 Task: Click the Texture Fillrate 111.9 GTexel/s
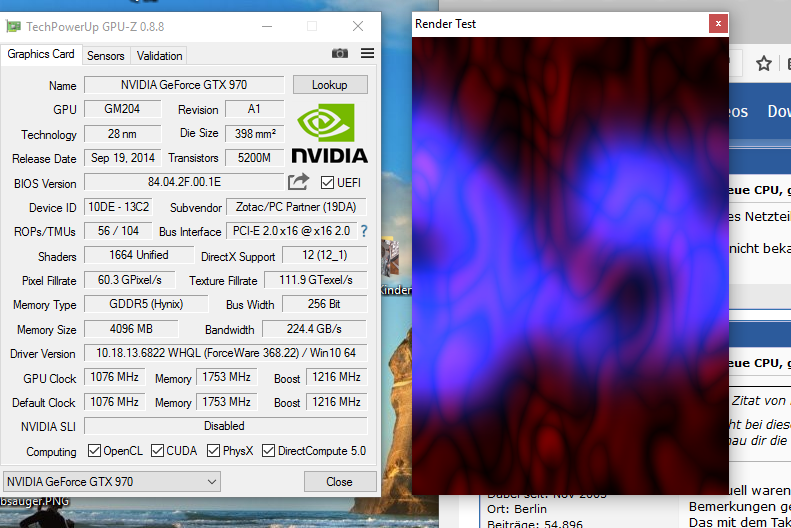[x=316, y=280]
